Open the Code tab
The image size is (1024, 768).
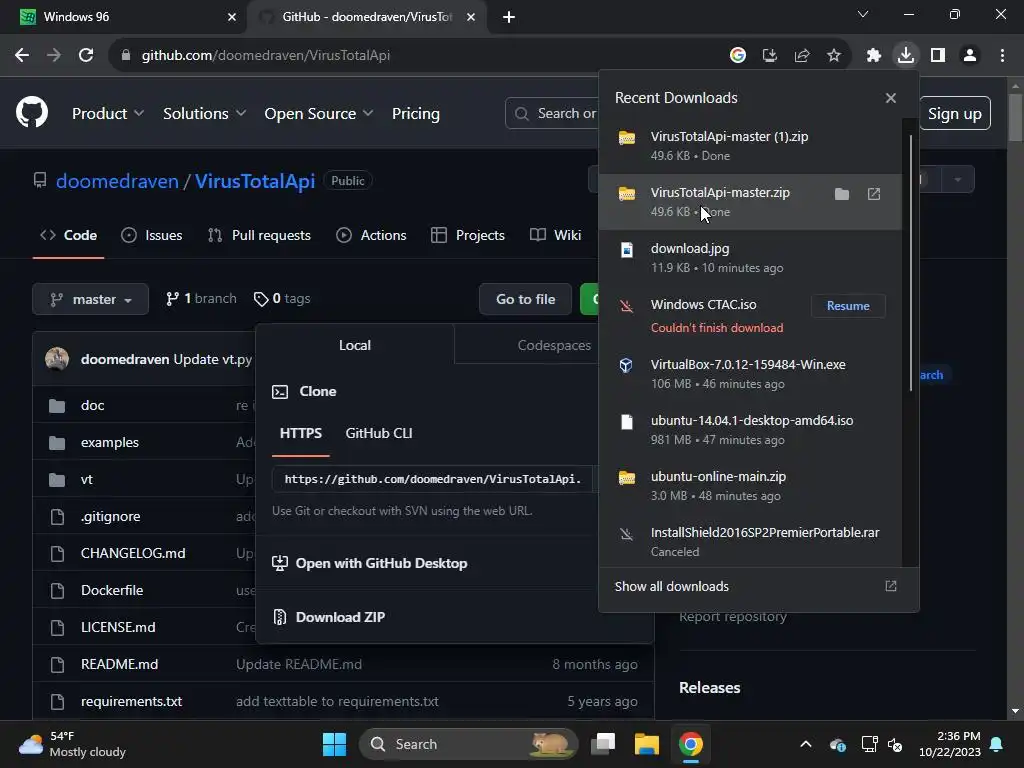point(69,235)
